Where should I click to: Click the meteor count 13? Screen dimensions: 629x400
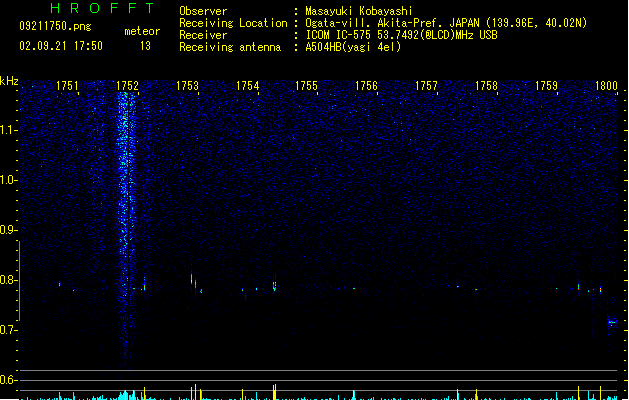coord(145,46)
